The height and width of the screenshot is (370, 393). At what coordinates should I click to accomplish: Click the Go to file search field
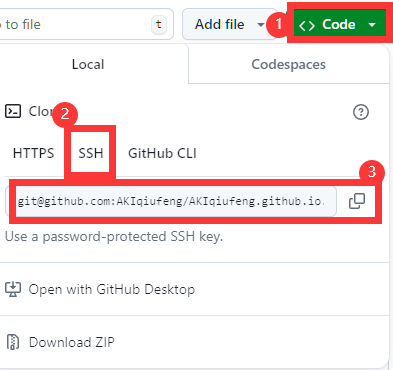pos(86,24)
